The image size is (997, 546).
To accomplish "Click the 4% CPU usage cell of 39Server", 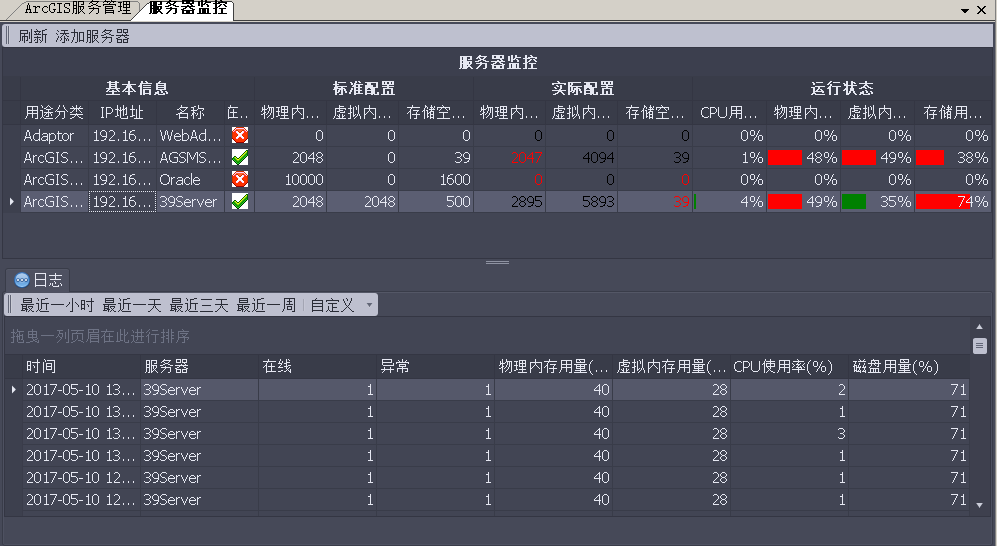I will (x=729, y=201).
